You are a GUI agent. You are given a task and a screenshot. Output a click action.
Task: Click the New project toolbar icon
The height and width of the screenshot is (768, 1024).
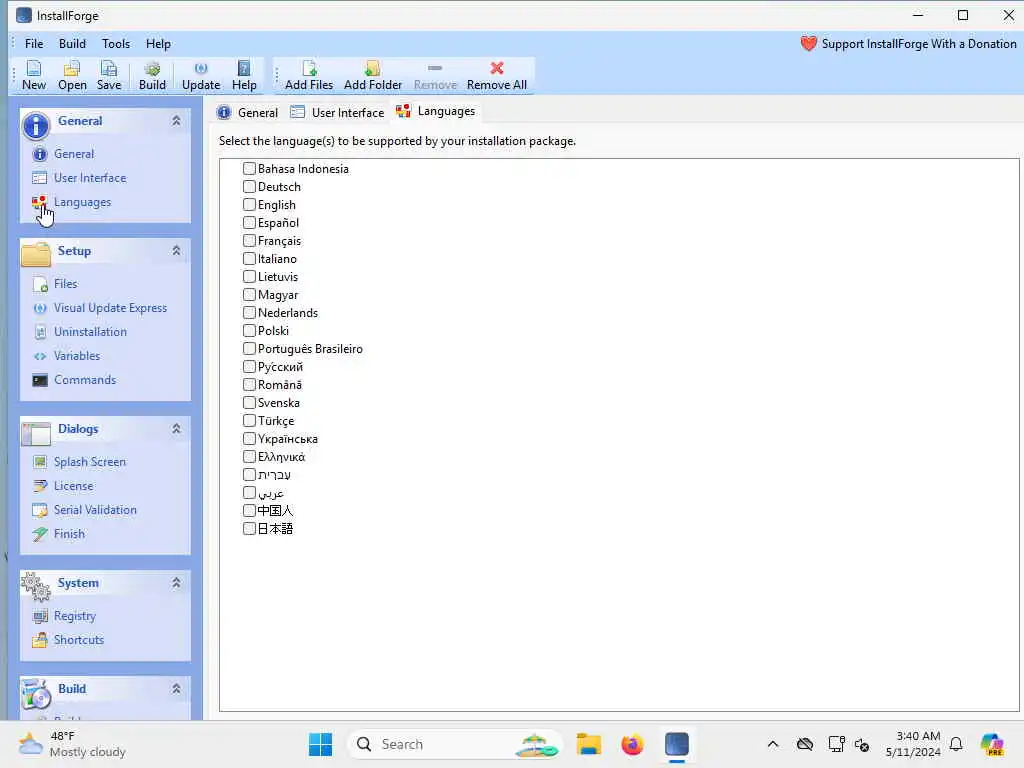tap(33, 76)
